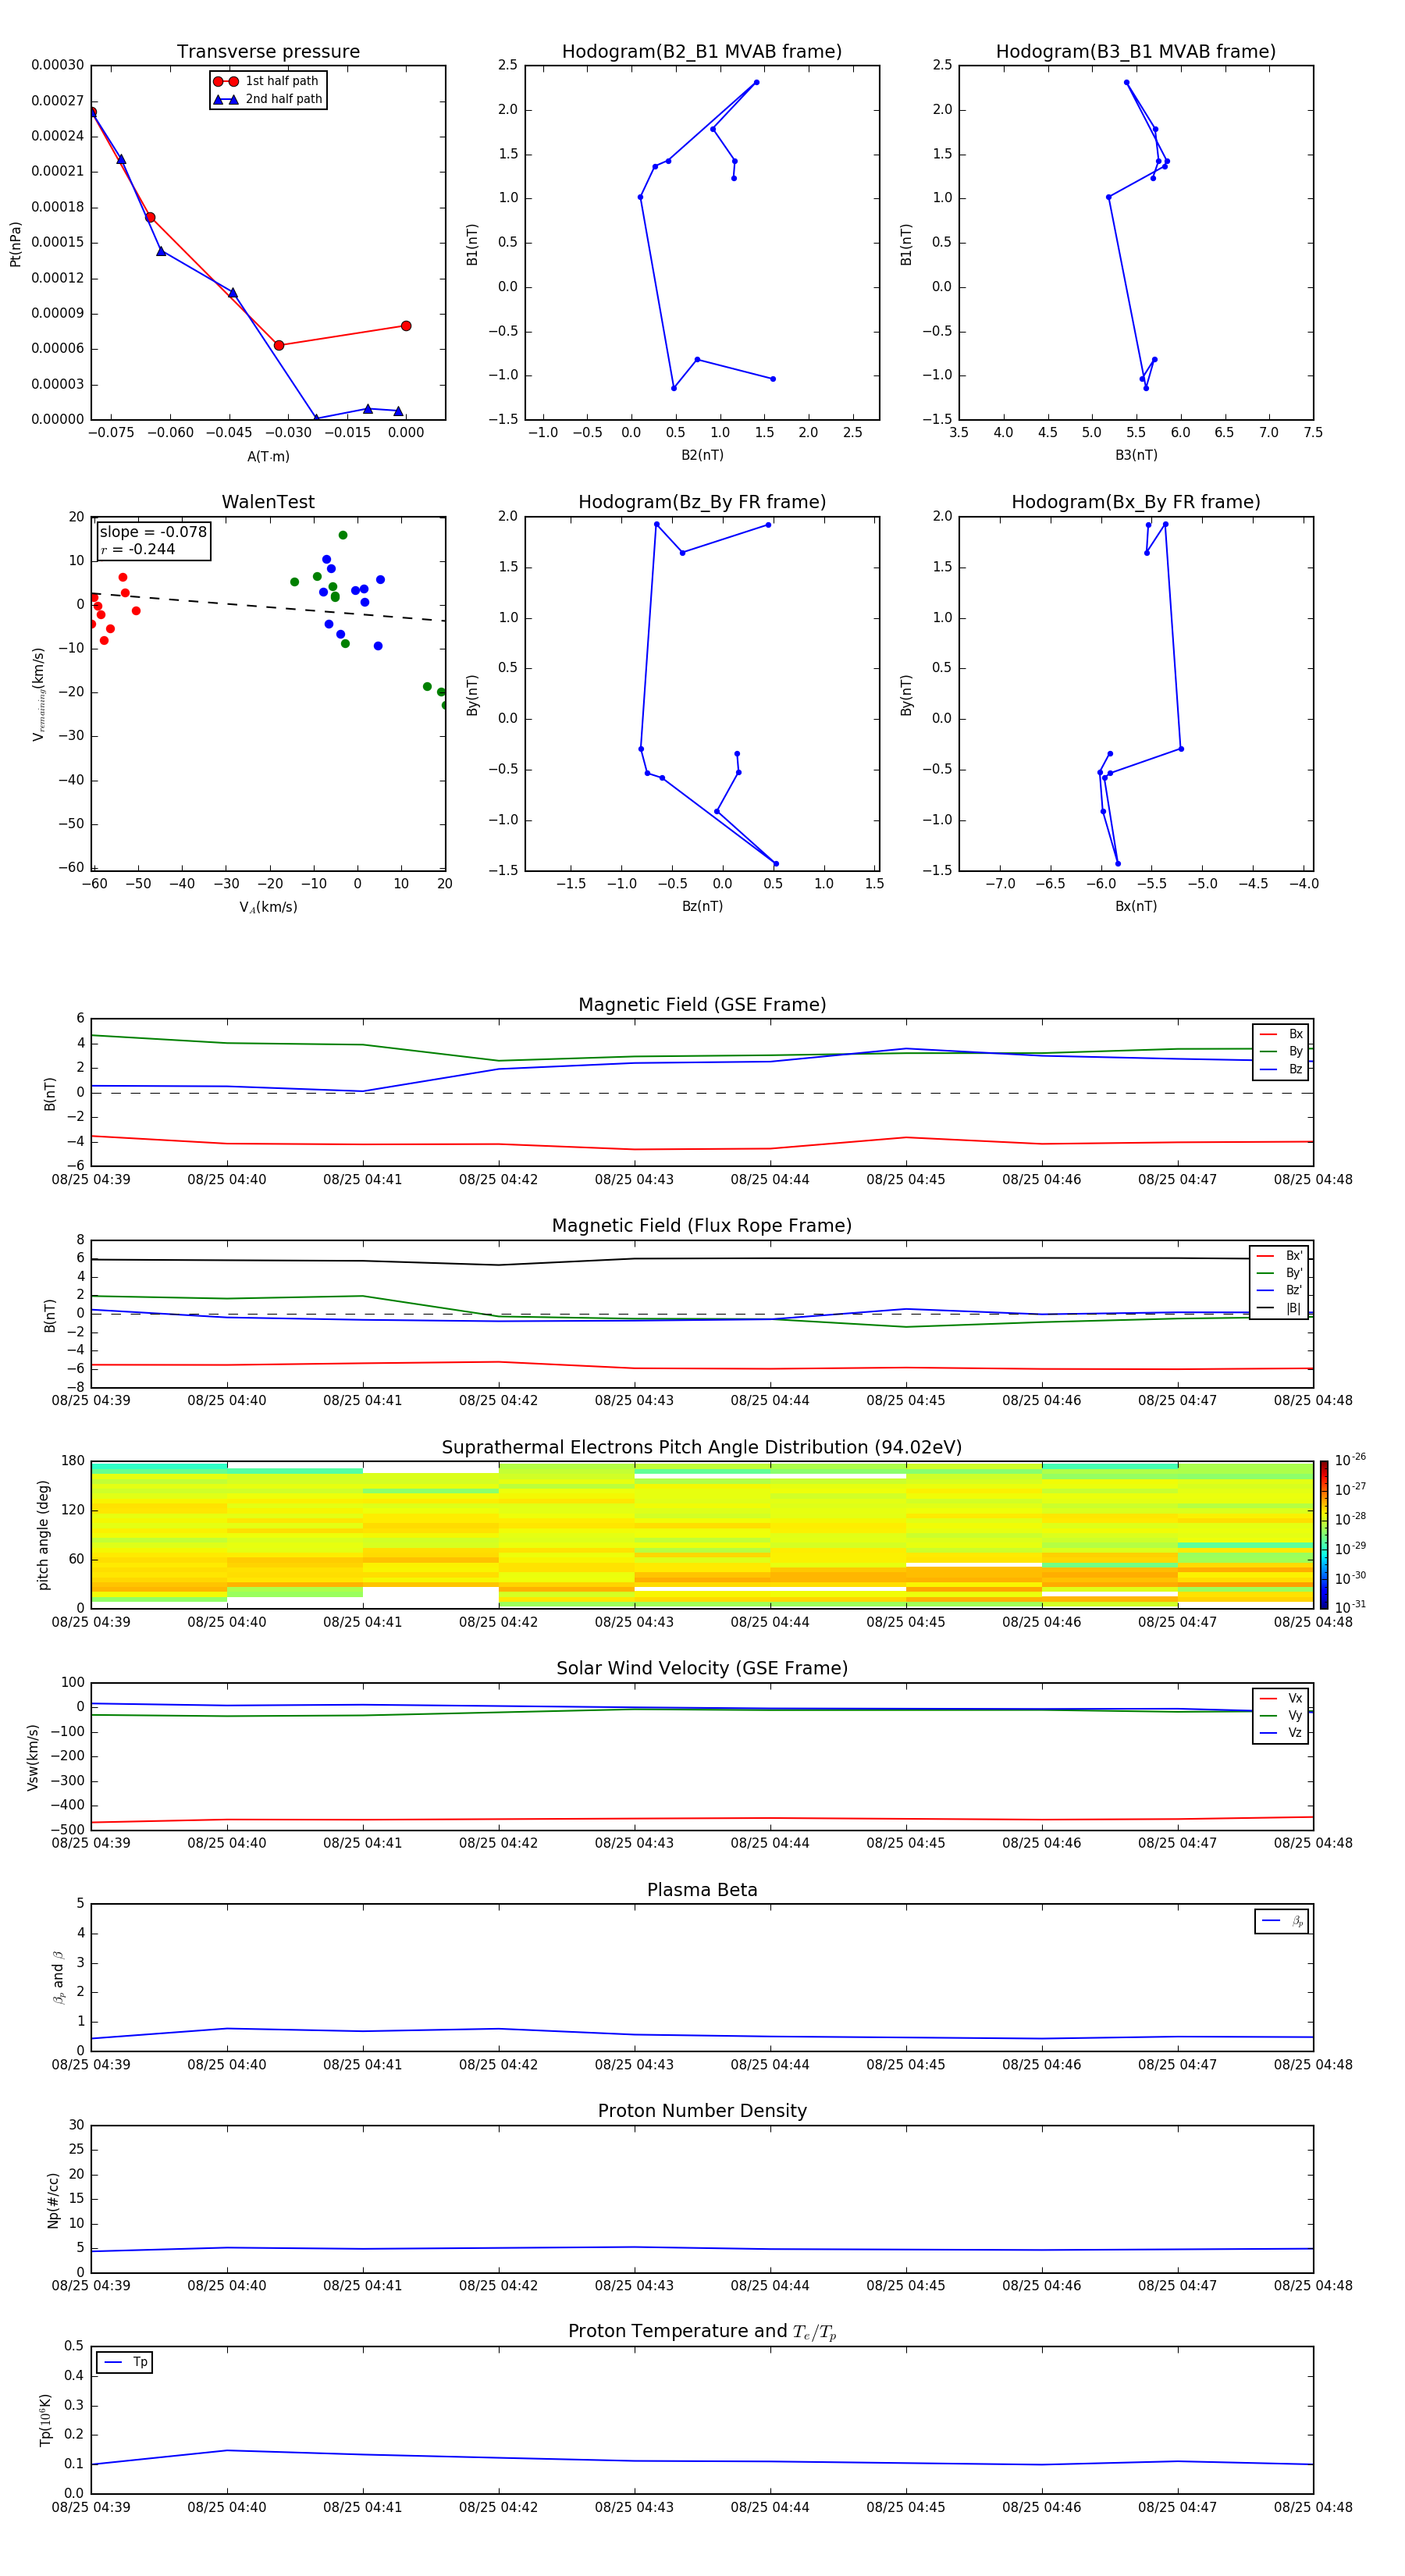The image size is (1405, 2576).
Task: Click the "Vsw(km/s)" y-axis label
Action: [33, 1757]
